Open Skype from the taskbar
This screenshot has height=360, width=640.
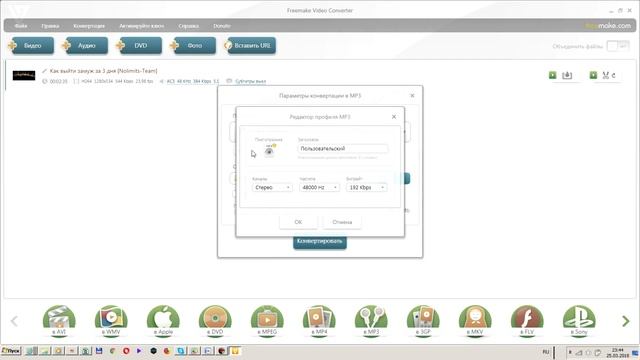point(181,351)
